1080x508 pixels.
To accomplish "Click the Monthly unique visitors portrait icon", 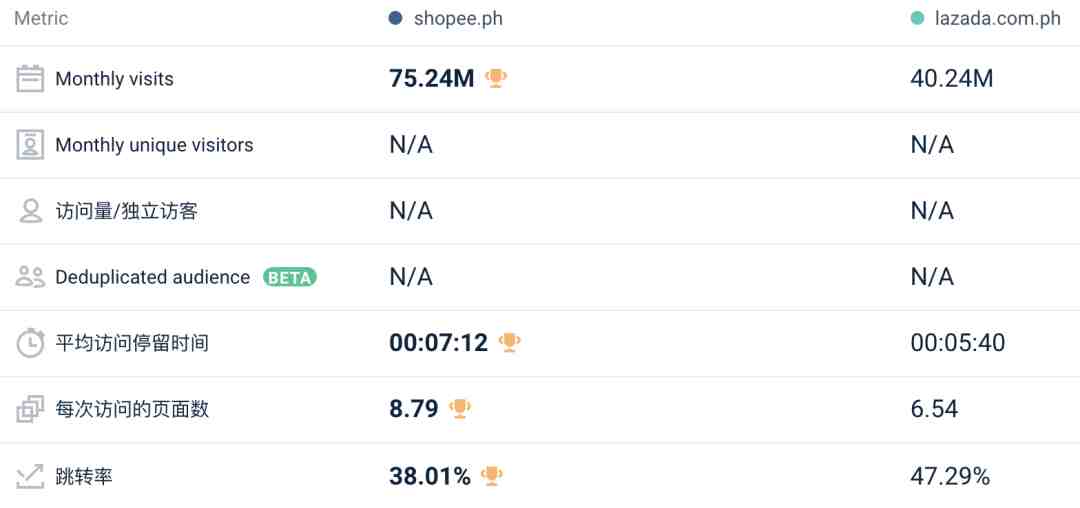I will (30, 145).
